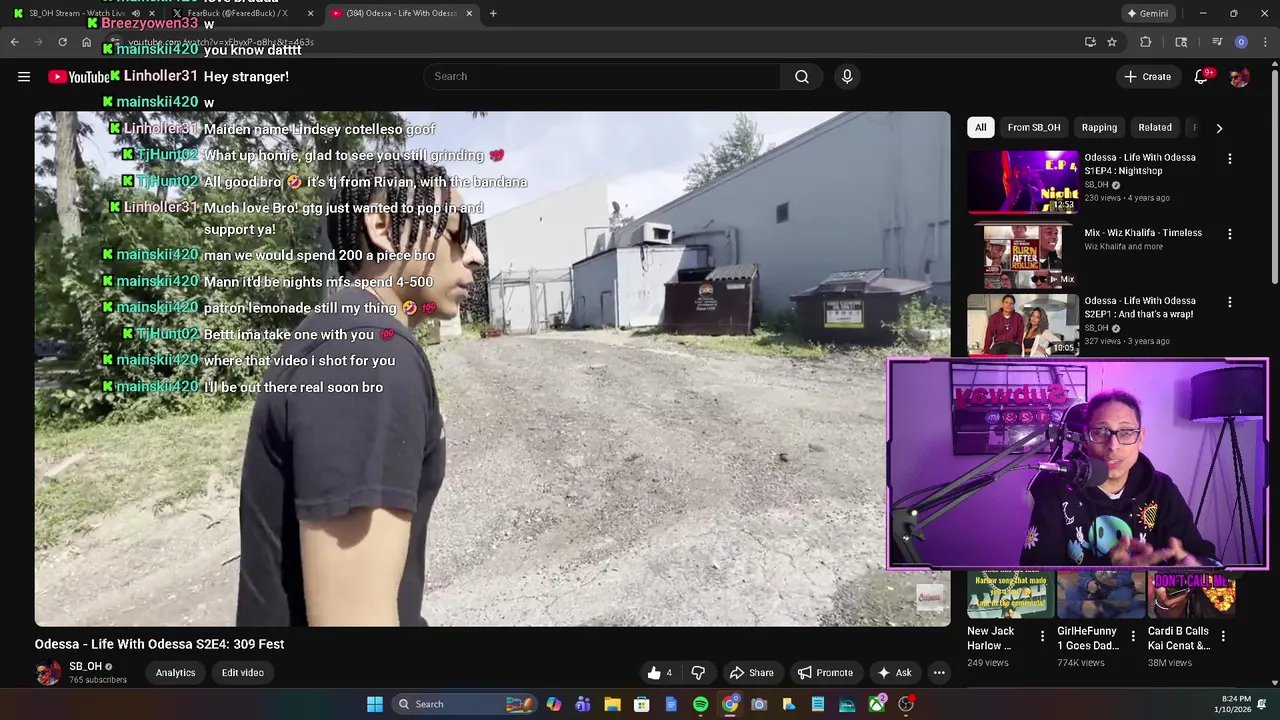Open the S2EP1 And that's a wrap thumbnail
1280x720 pixels.
click(x=1022, y=325)
